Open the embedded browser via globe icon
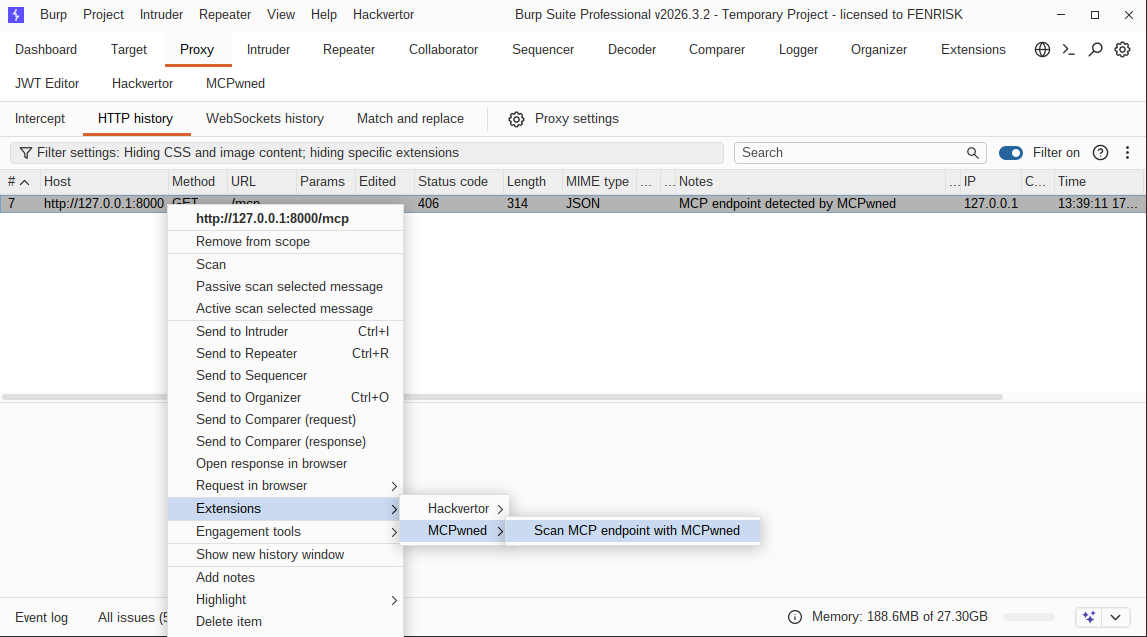This screenshot has height=637, width=1147. point(1042,49)
